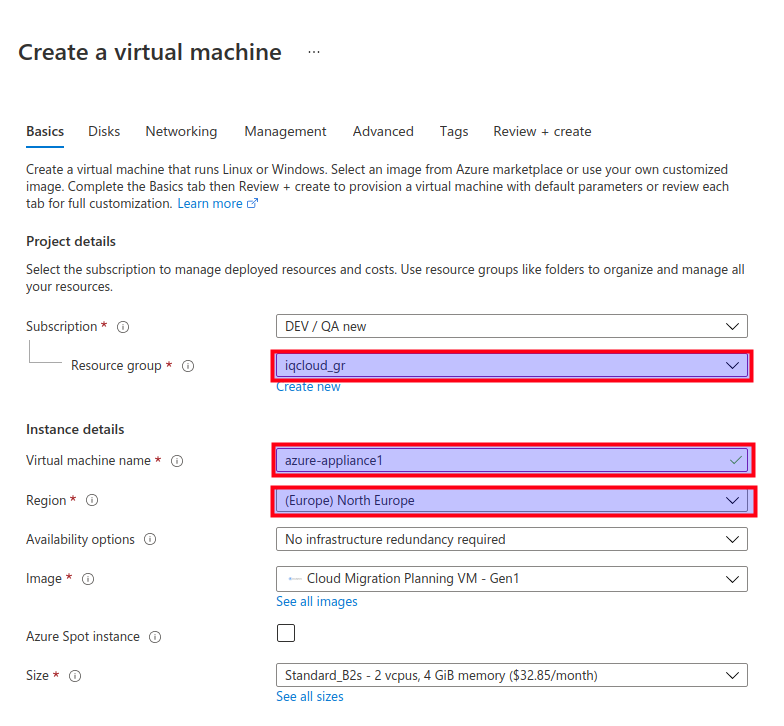The width and height of the screenshot is (784, 726).
Task: Open the Image dropdown
Action: pyautogui.click(x=512, y=579)
